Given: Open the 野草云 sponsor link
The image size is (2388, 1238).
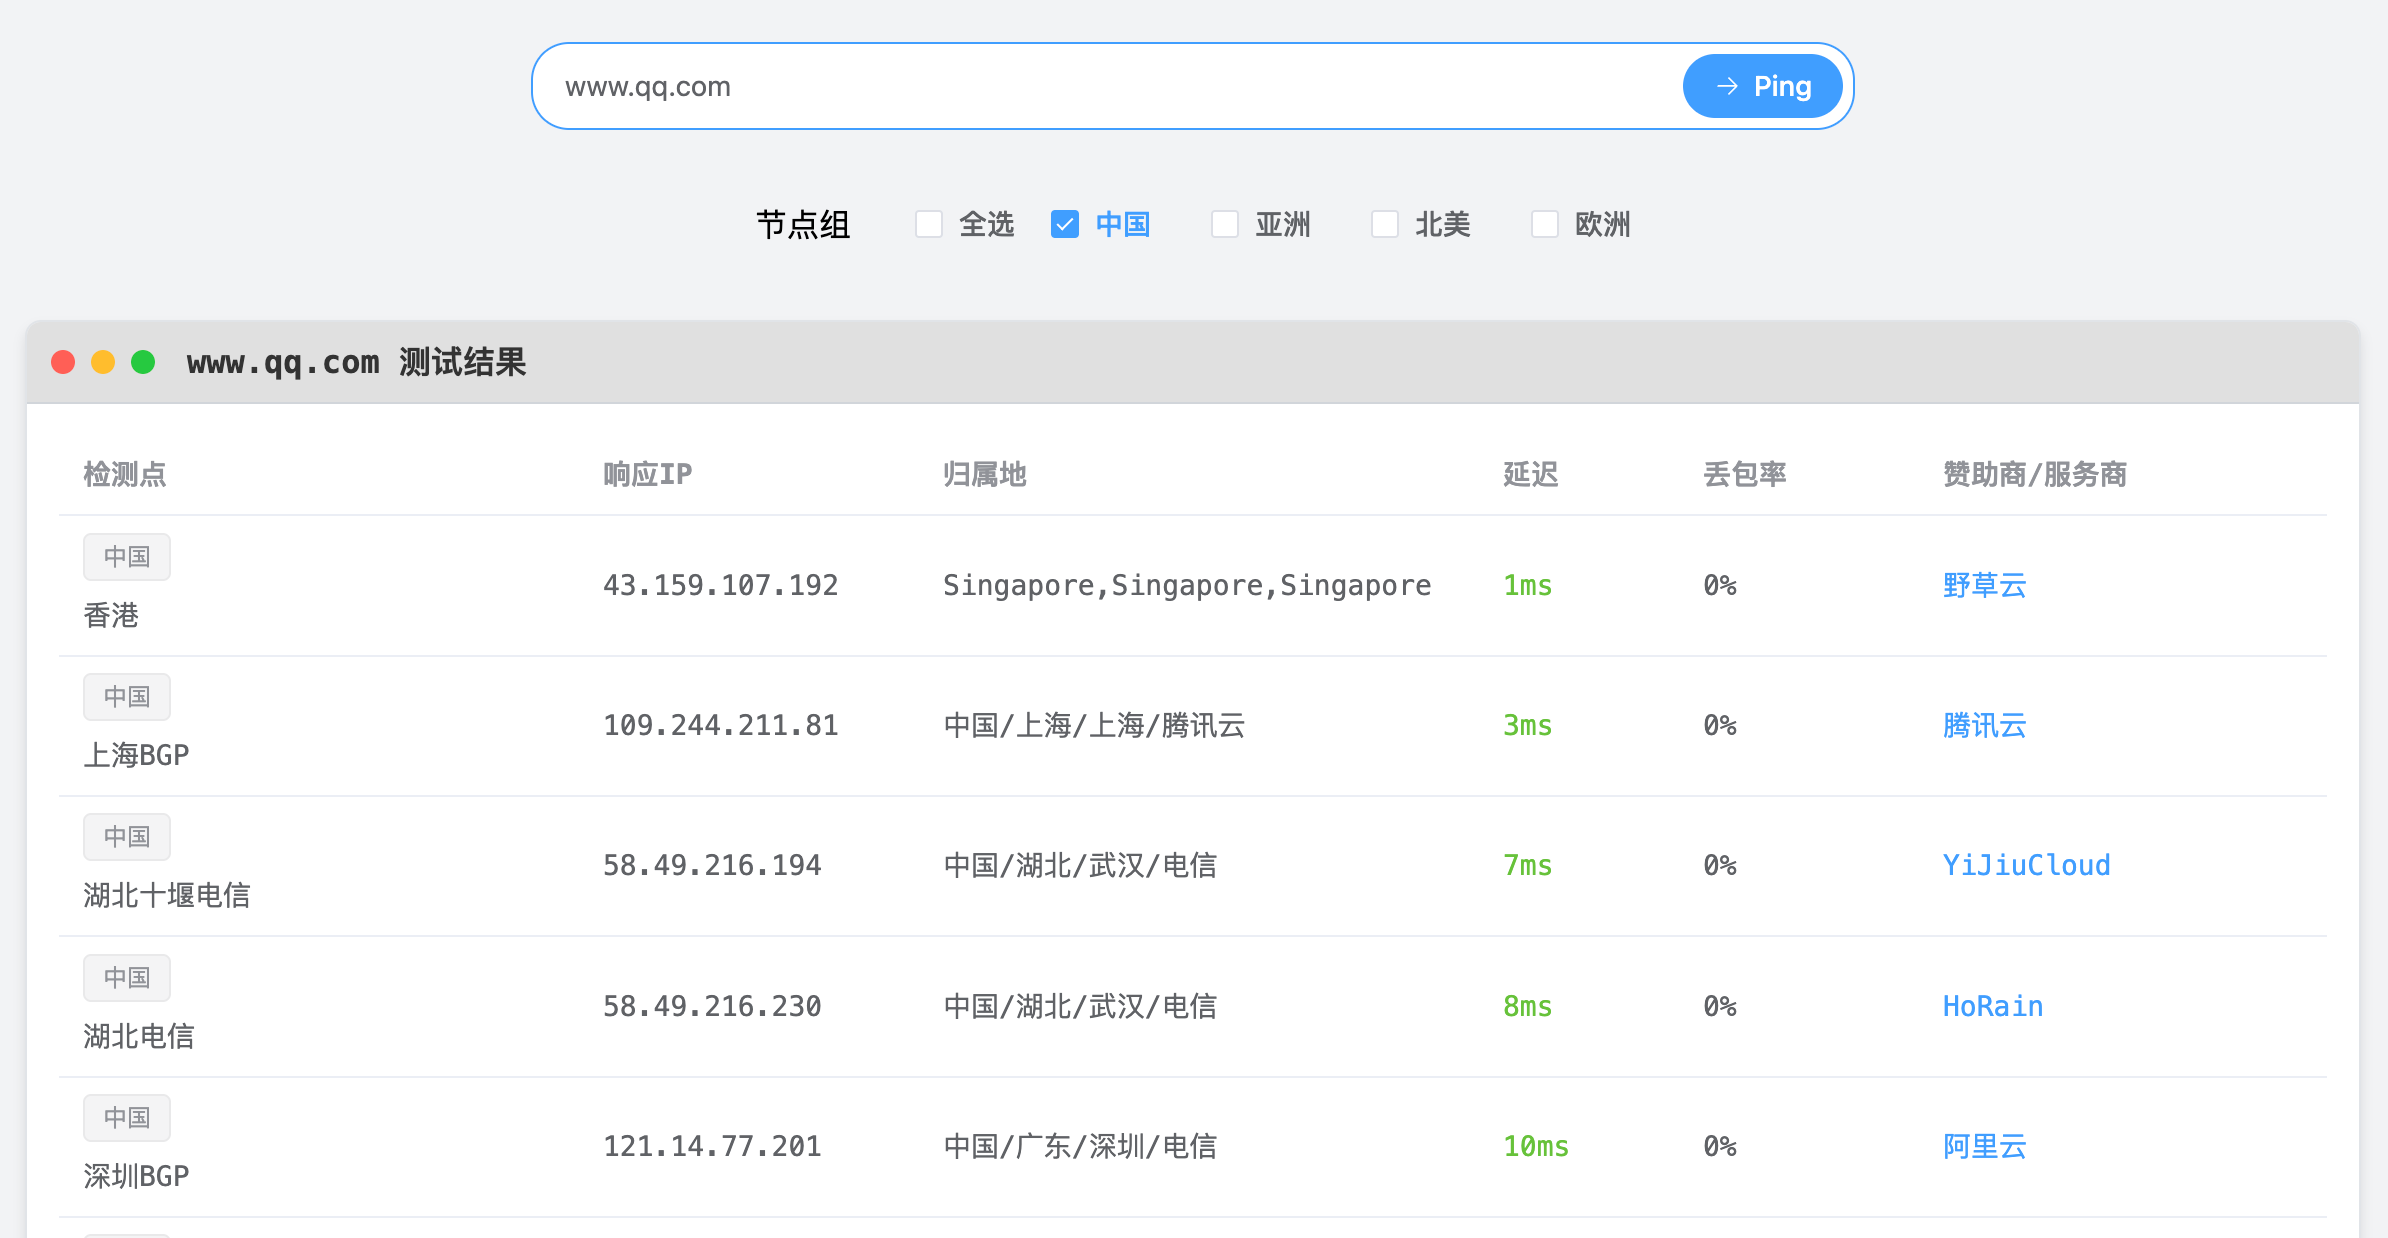Looking at the screenshot, I should [x=1984, y=585].
